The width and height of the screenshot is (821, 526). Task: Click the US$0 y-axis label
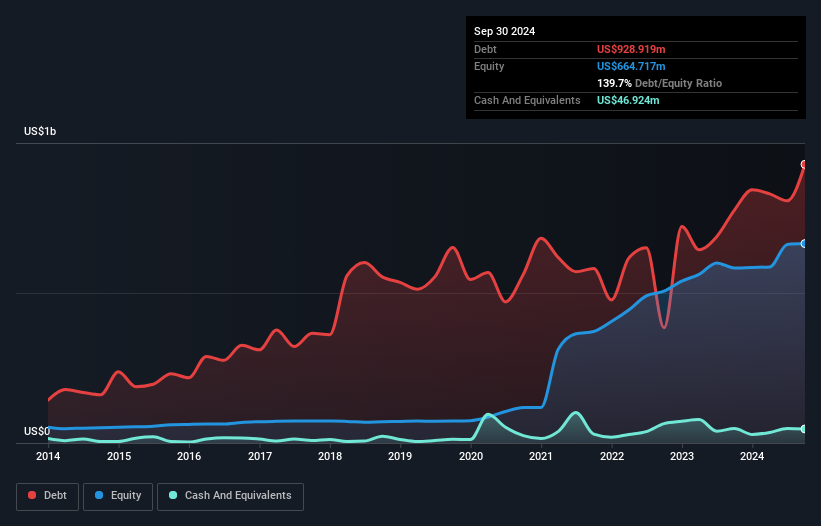37,431
